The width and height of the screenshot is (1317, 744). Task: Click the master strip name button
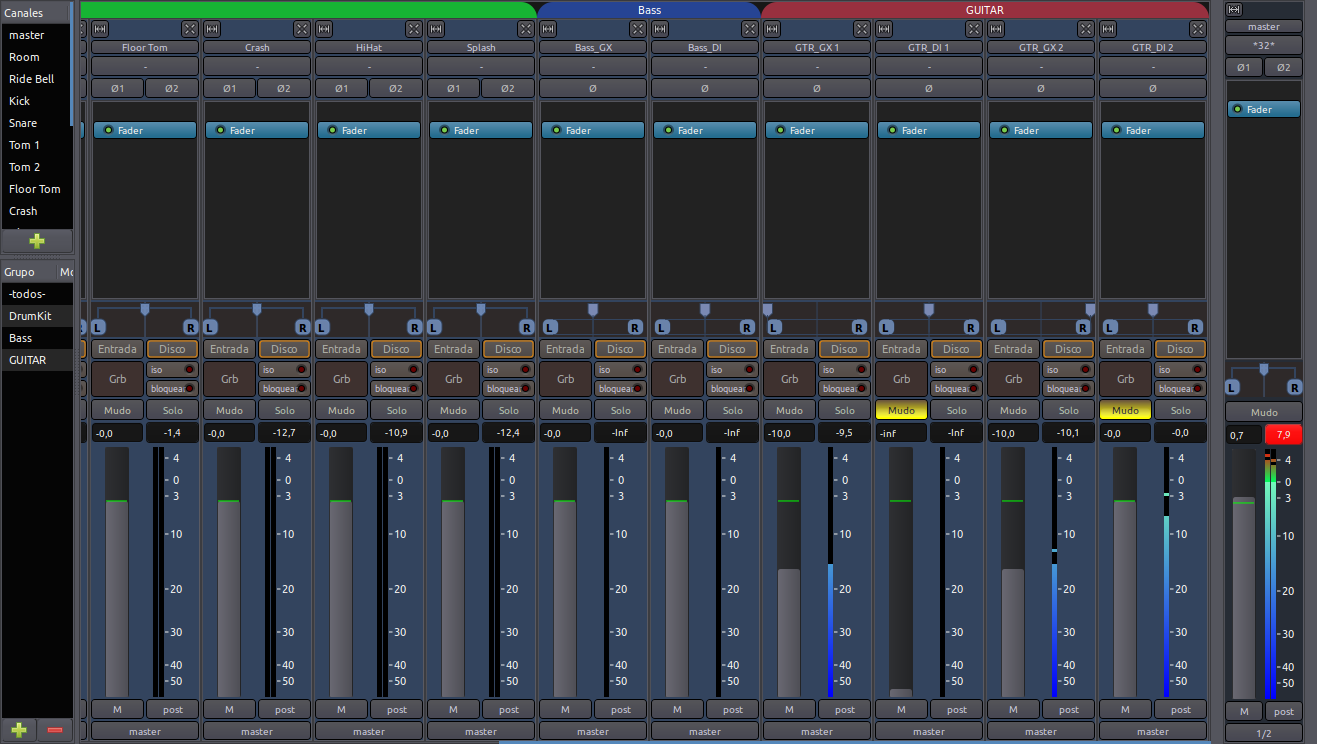(x=1264, y=27)
